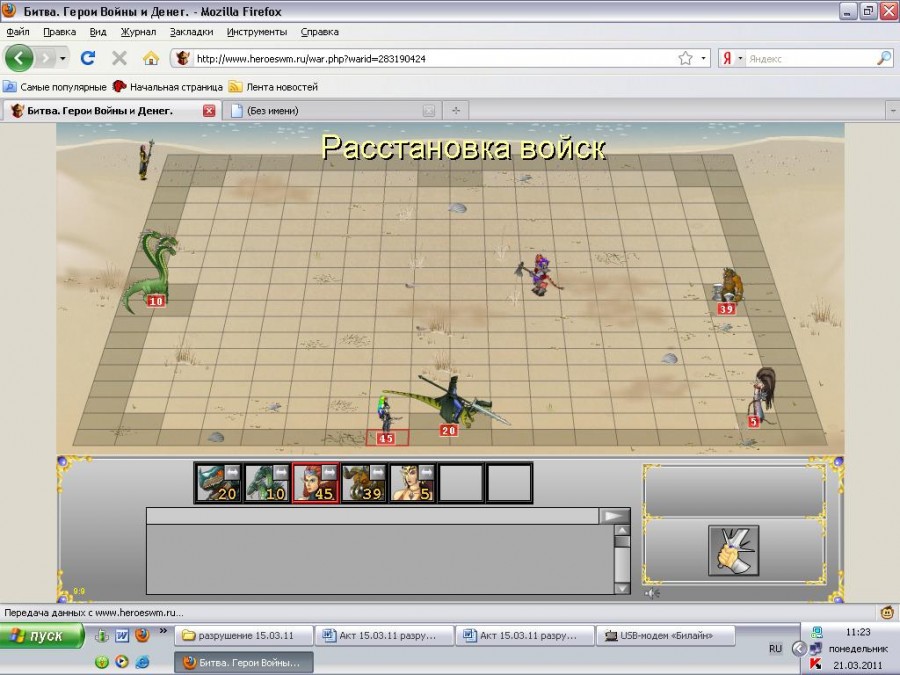Image resolution: width=900 pixels, height=675 pixels.
Task: Open the new tab with the plus button
Action: 456,110
